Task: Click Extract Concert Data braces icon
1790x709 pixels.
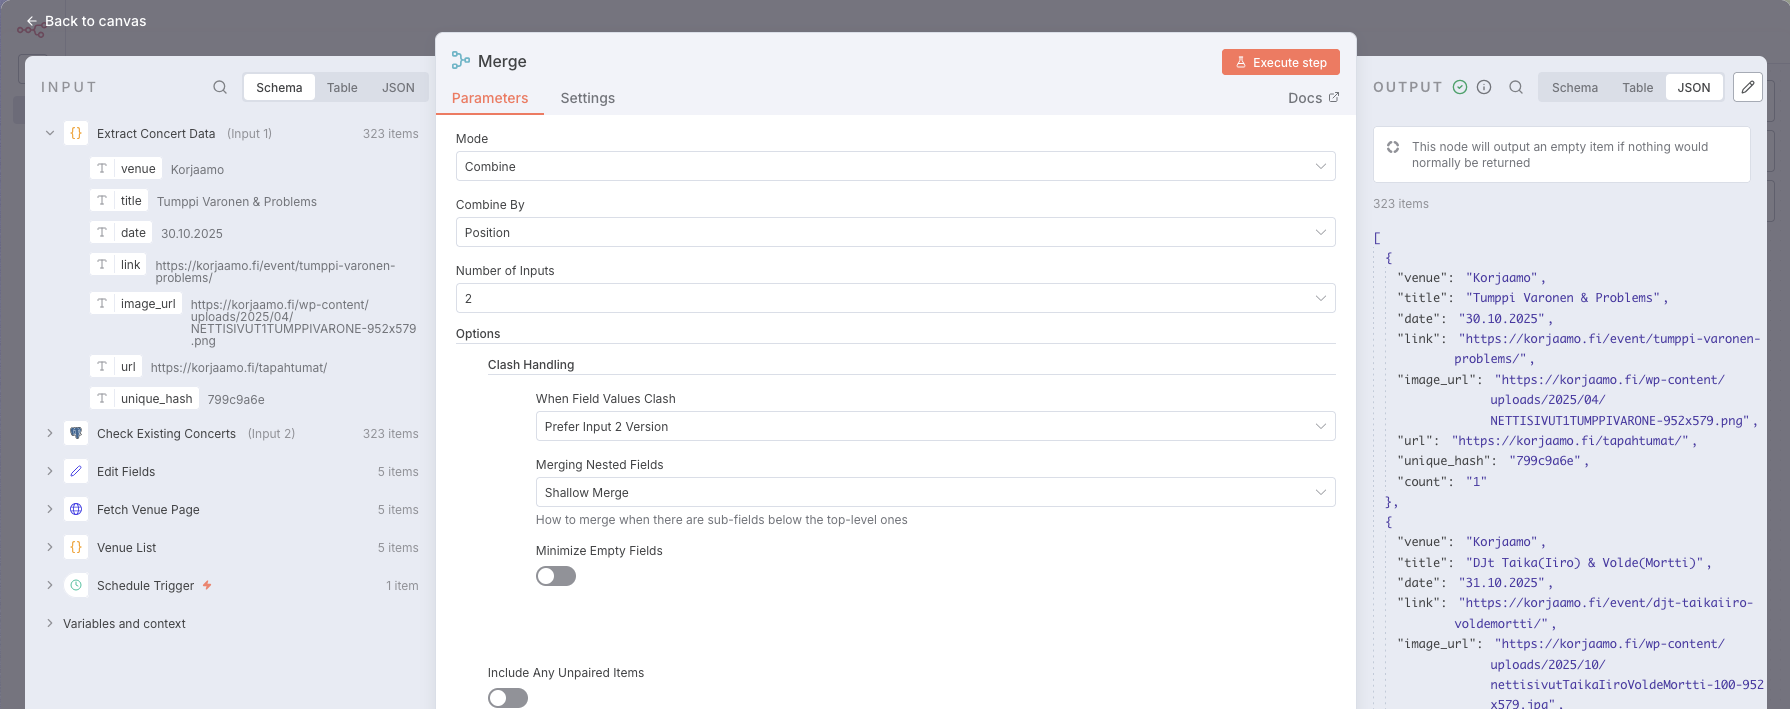Action: 76,133
